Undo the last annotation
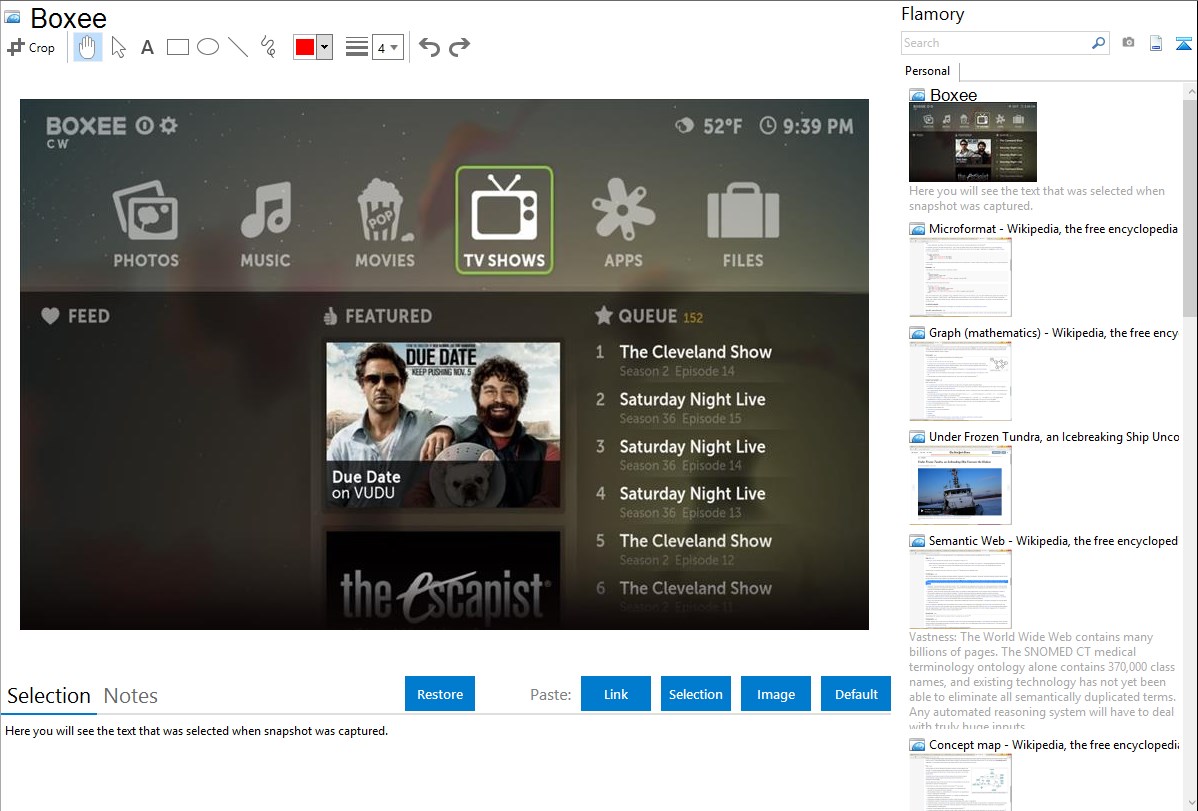The height and width of the screenshot is (811, 1198). tap(429, 47)
